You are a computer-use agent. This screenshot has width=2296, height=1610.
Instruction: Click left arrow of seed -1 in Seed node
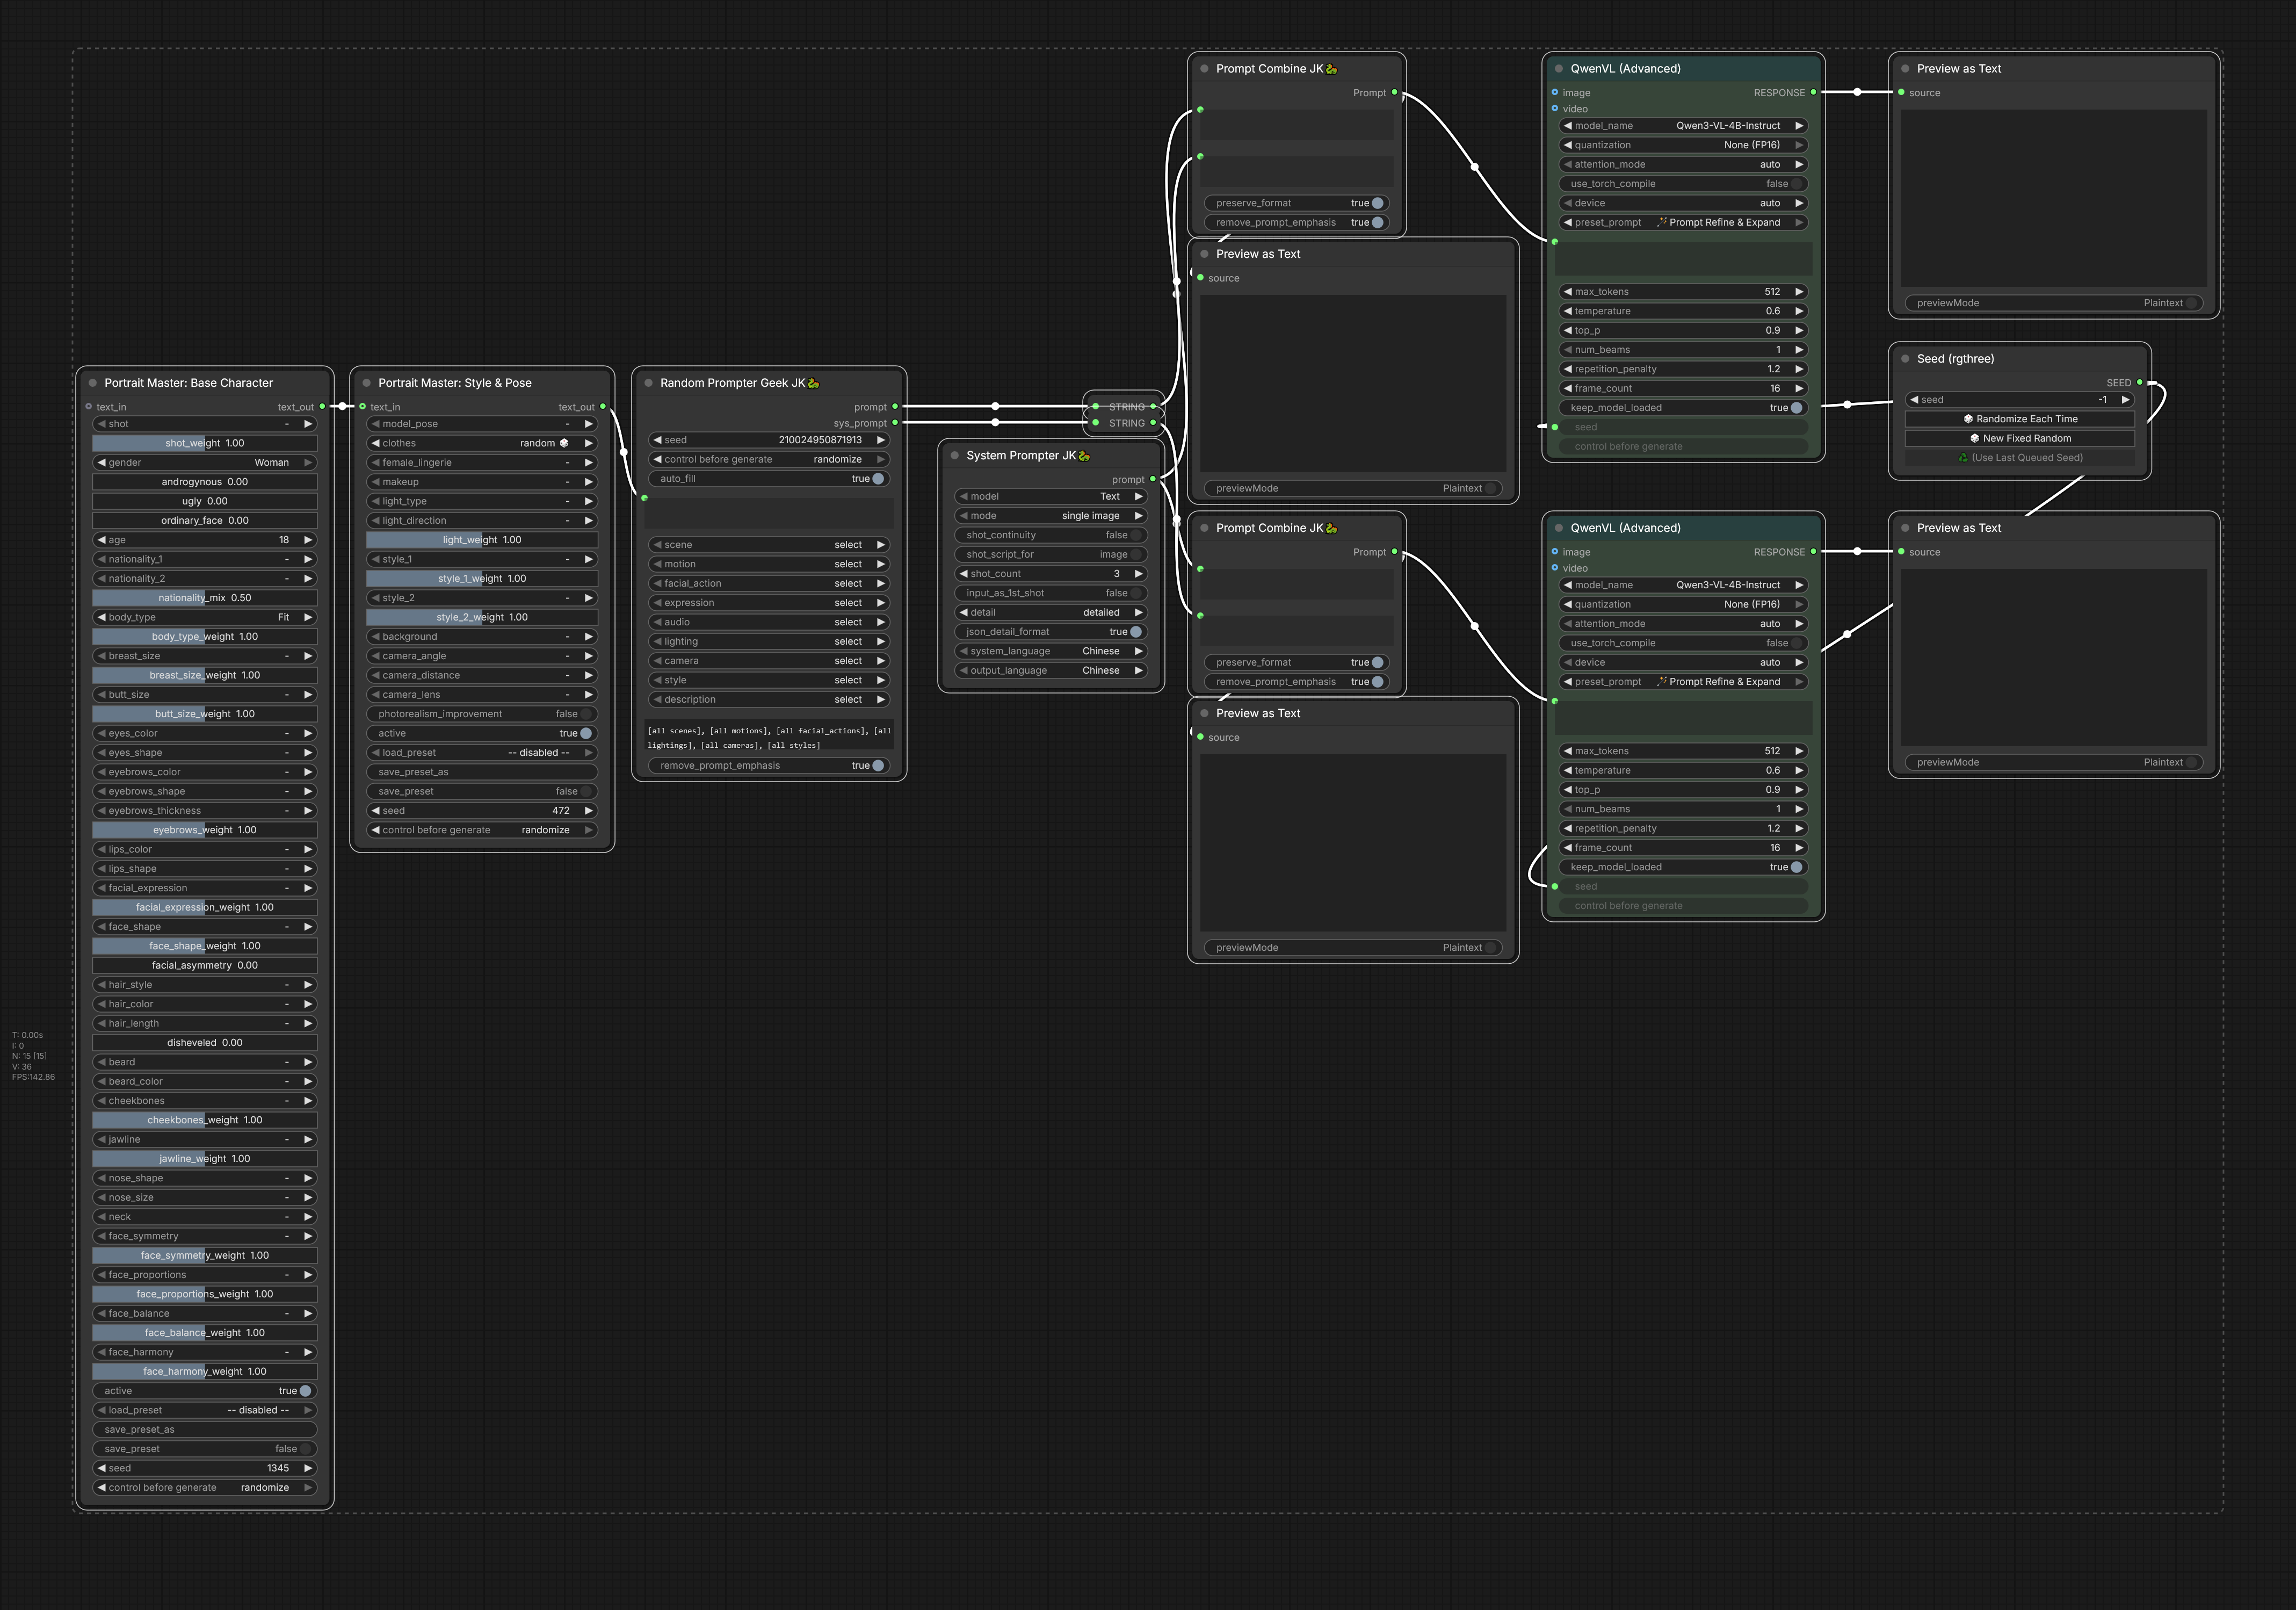tap(1914, 400)
